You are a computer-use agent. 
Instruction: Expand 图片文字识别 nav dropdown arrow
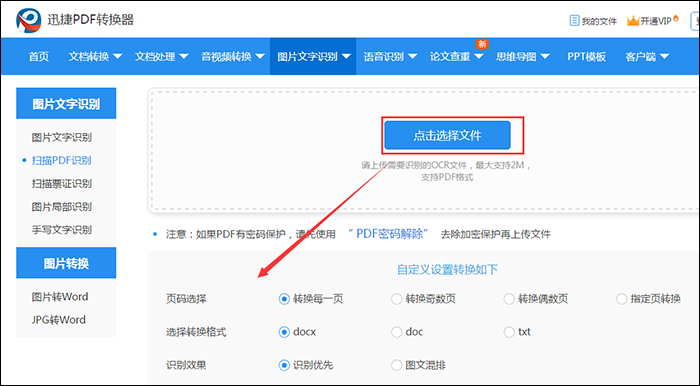(346, 57)
